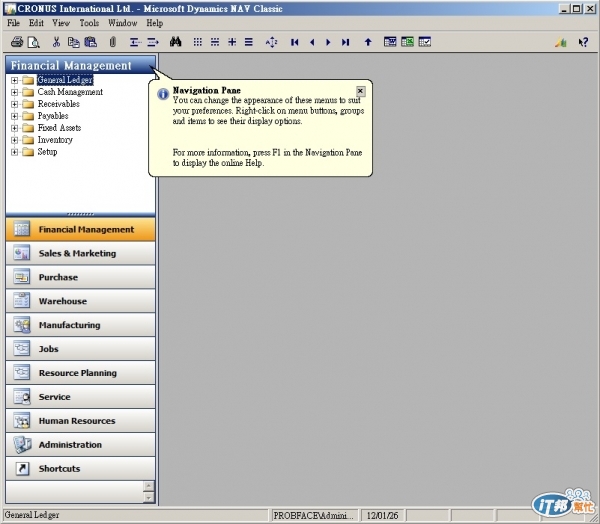Click the up arrow toolbar icon
Screen dimensions: 600x524
pyautogui.click(x=368, y=42)
